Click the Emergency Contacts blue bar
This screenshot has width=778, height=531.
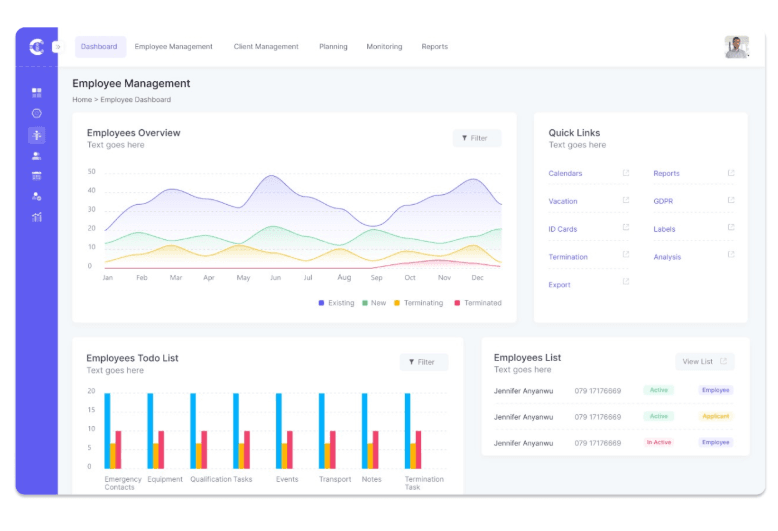point(107,431)
